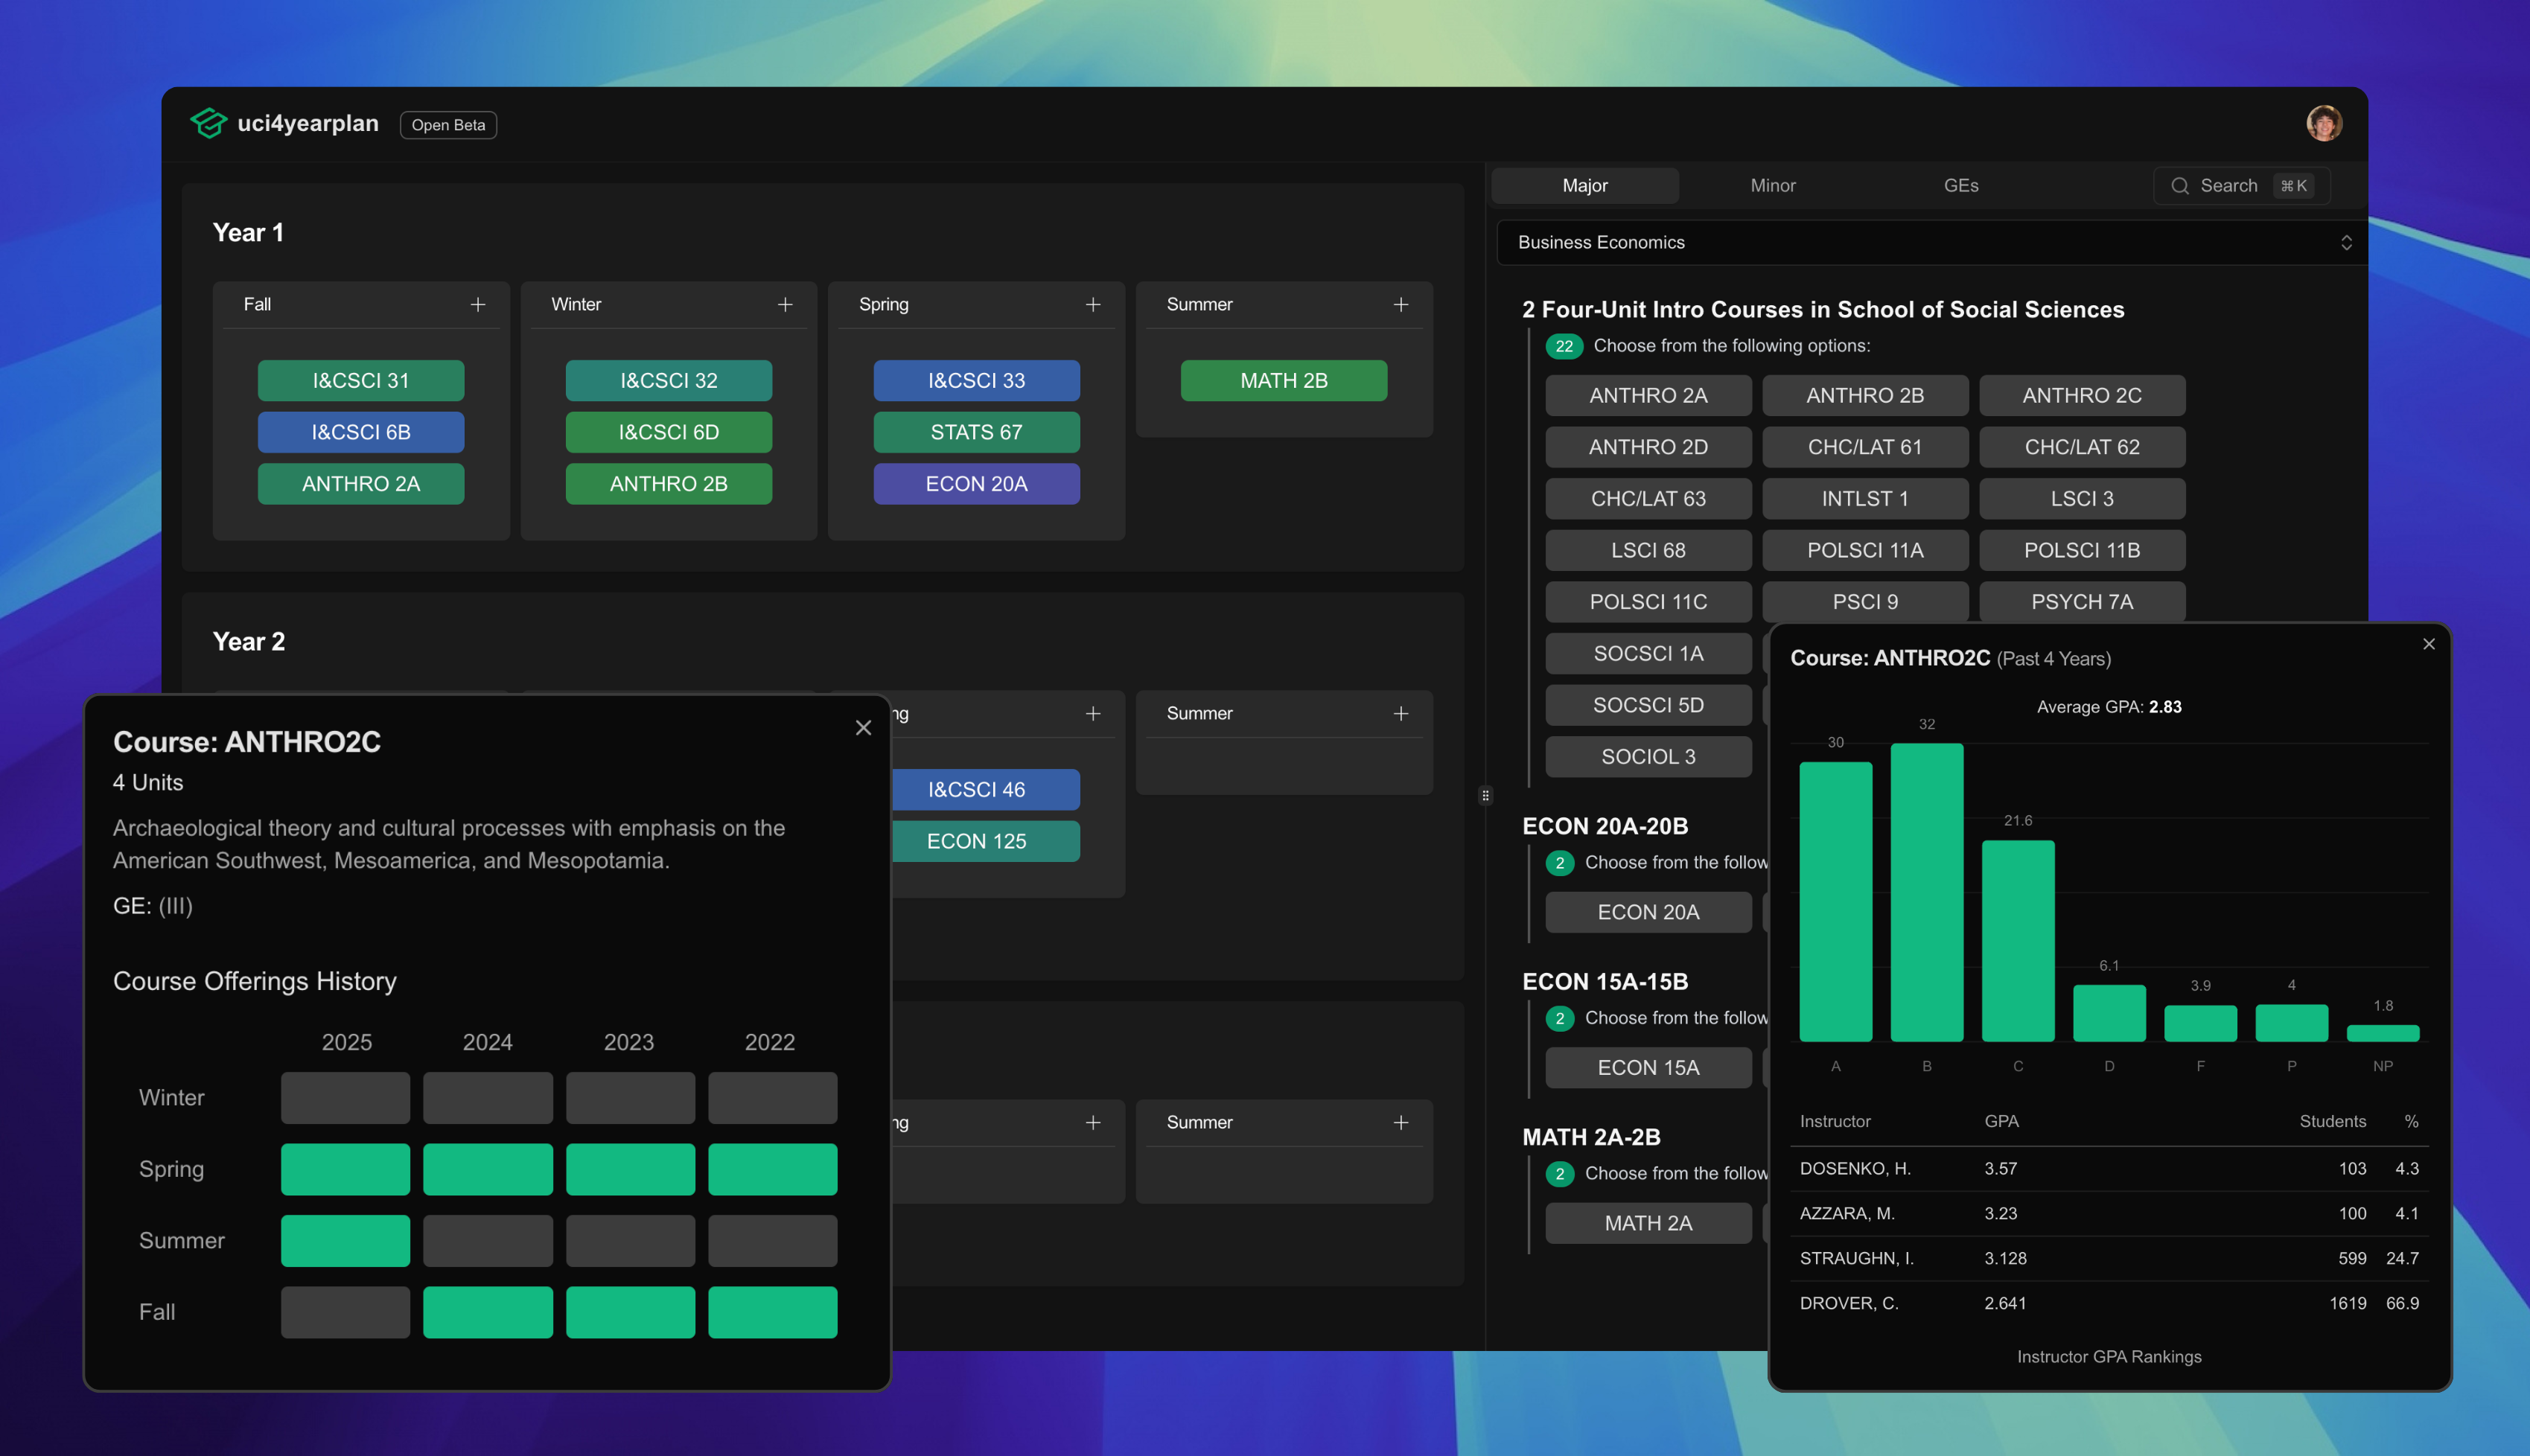
Task: Pick POLSCI 11A option
Action: point(1865,550)
